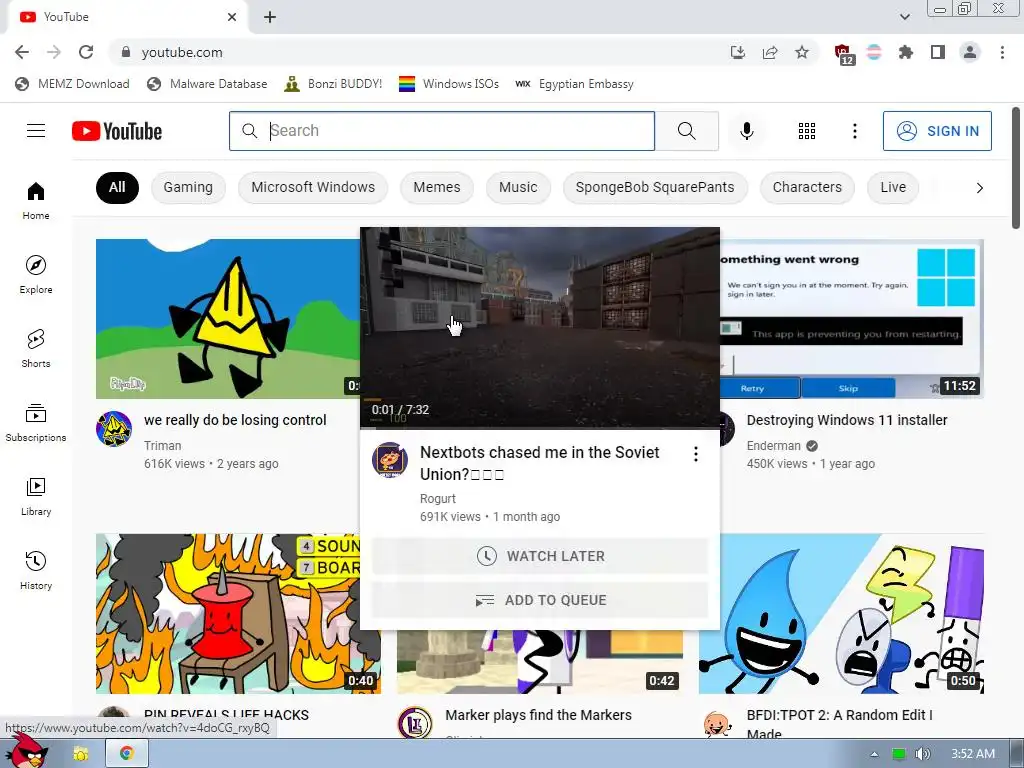Select the SpongeBob SquarePants chip
Viewport: 1024px width, 768px height.
(655, 187)
